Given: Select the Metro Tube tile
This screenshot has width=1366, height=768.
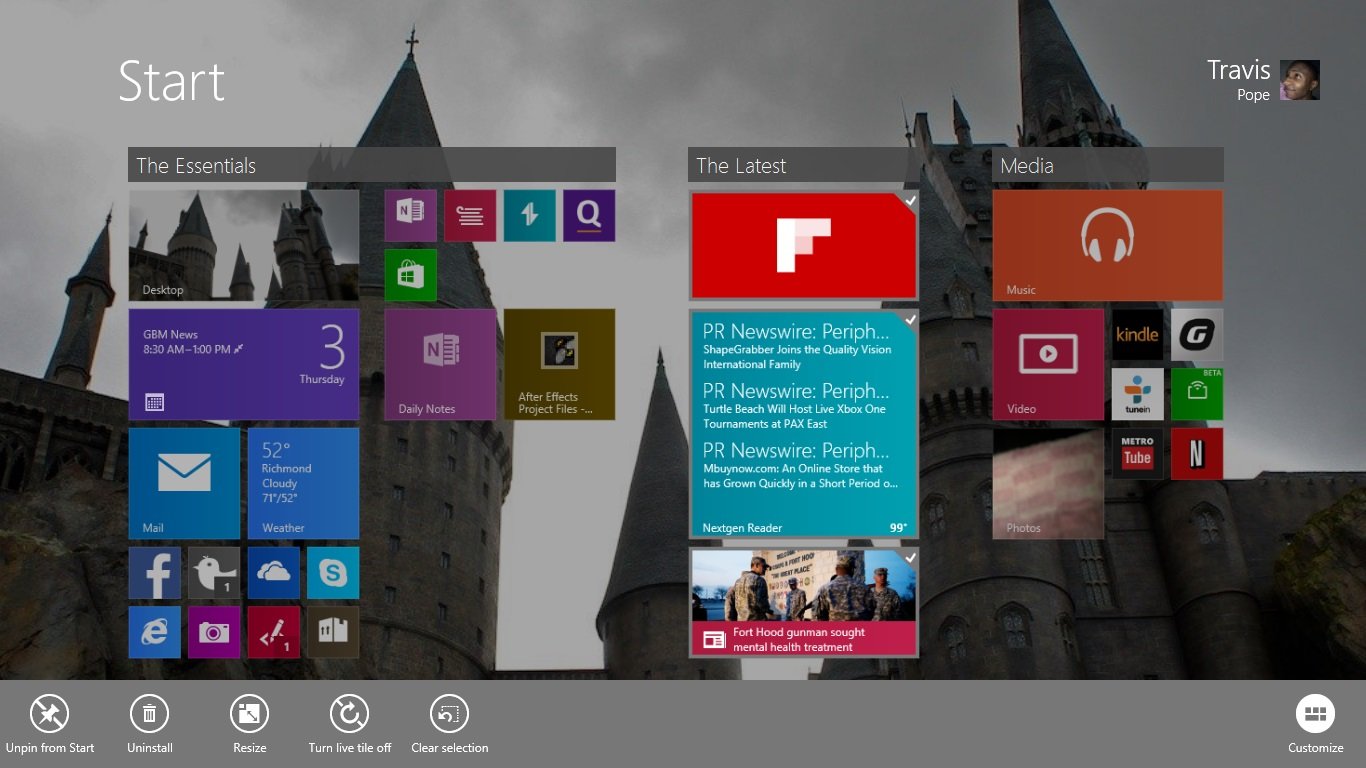Looking at the screenshot, I should (1138, 454).
